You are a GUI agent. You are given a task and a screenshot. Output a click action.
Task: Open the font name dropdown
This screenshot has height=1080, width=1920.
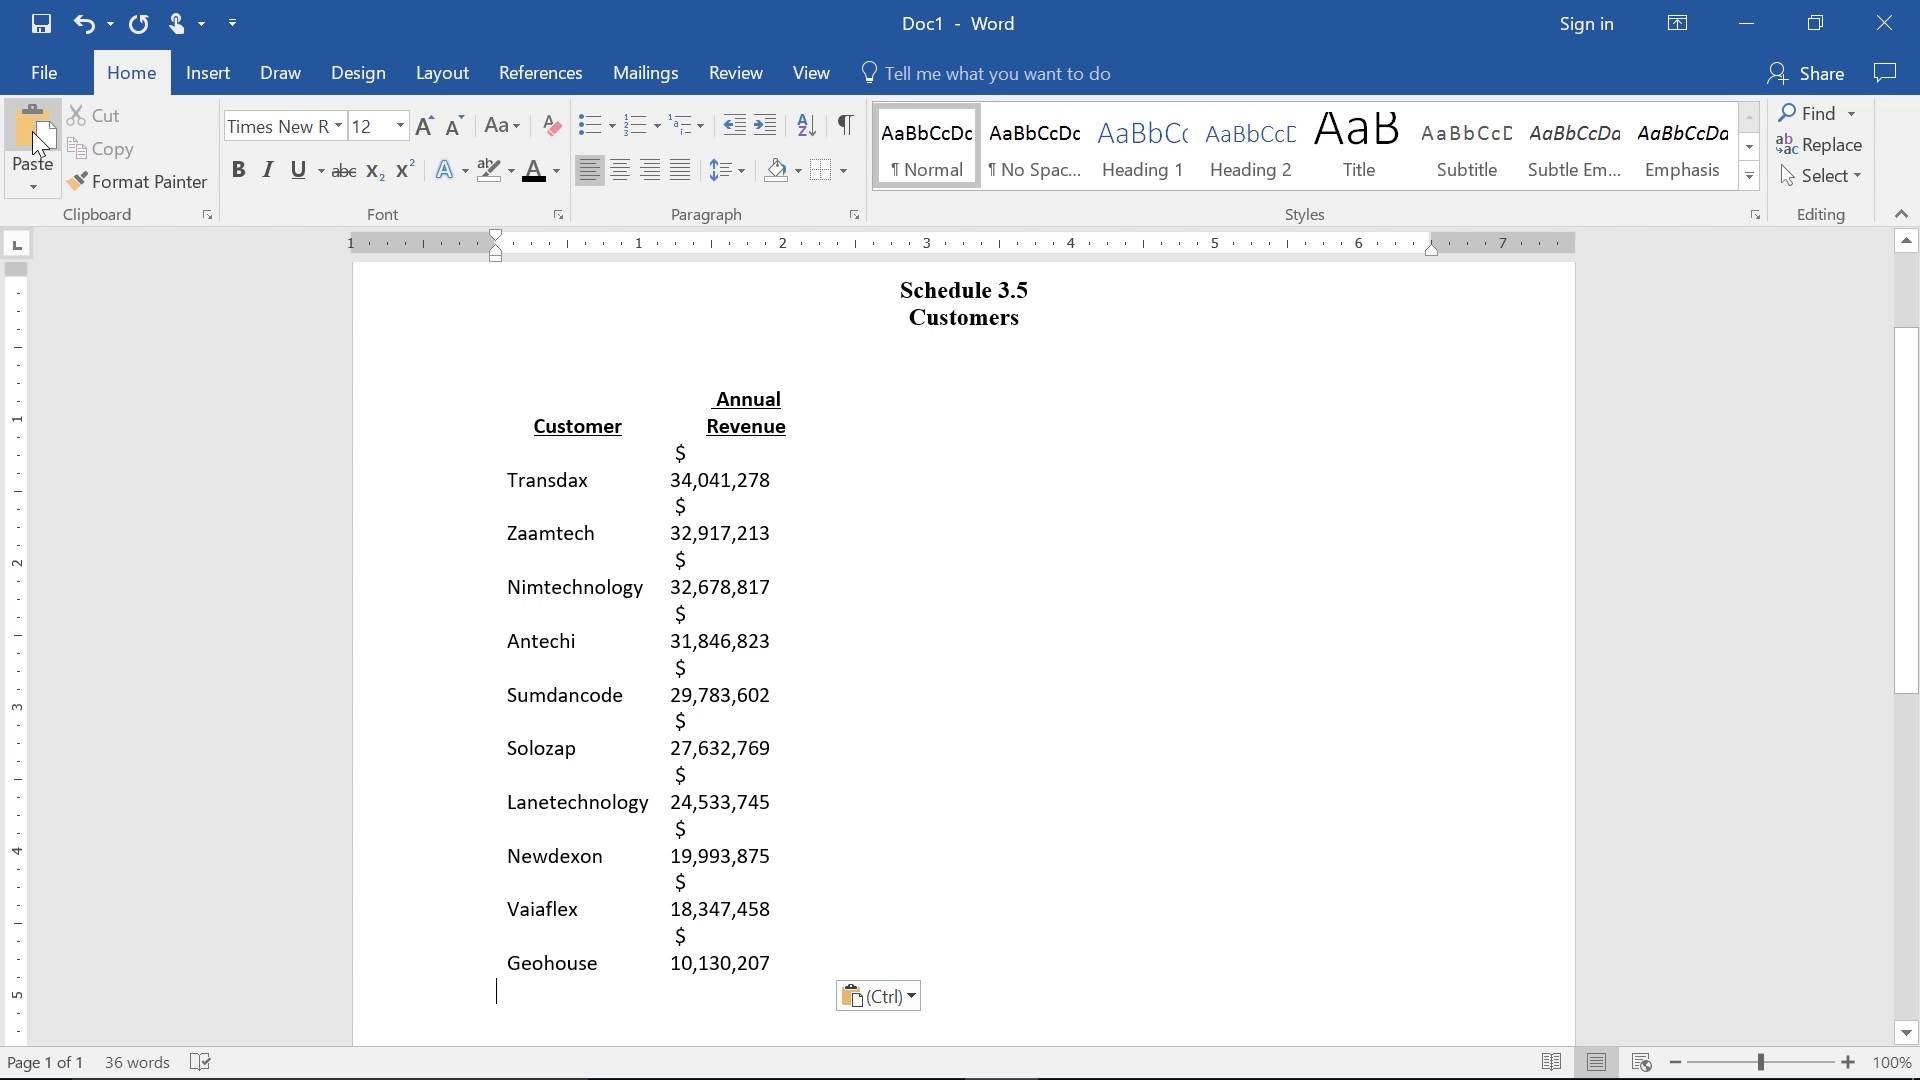[338, 125]
